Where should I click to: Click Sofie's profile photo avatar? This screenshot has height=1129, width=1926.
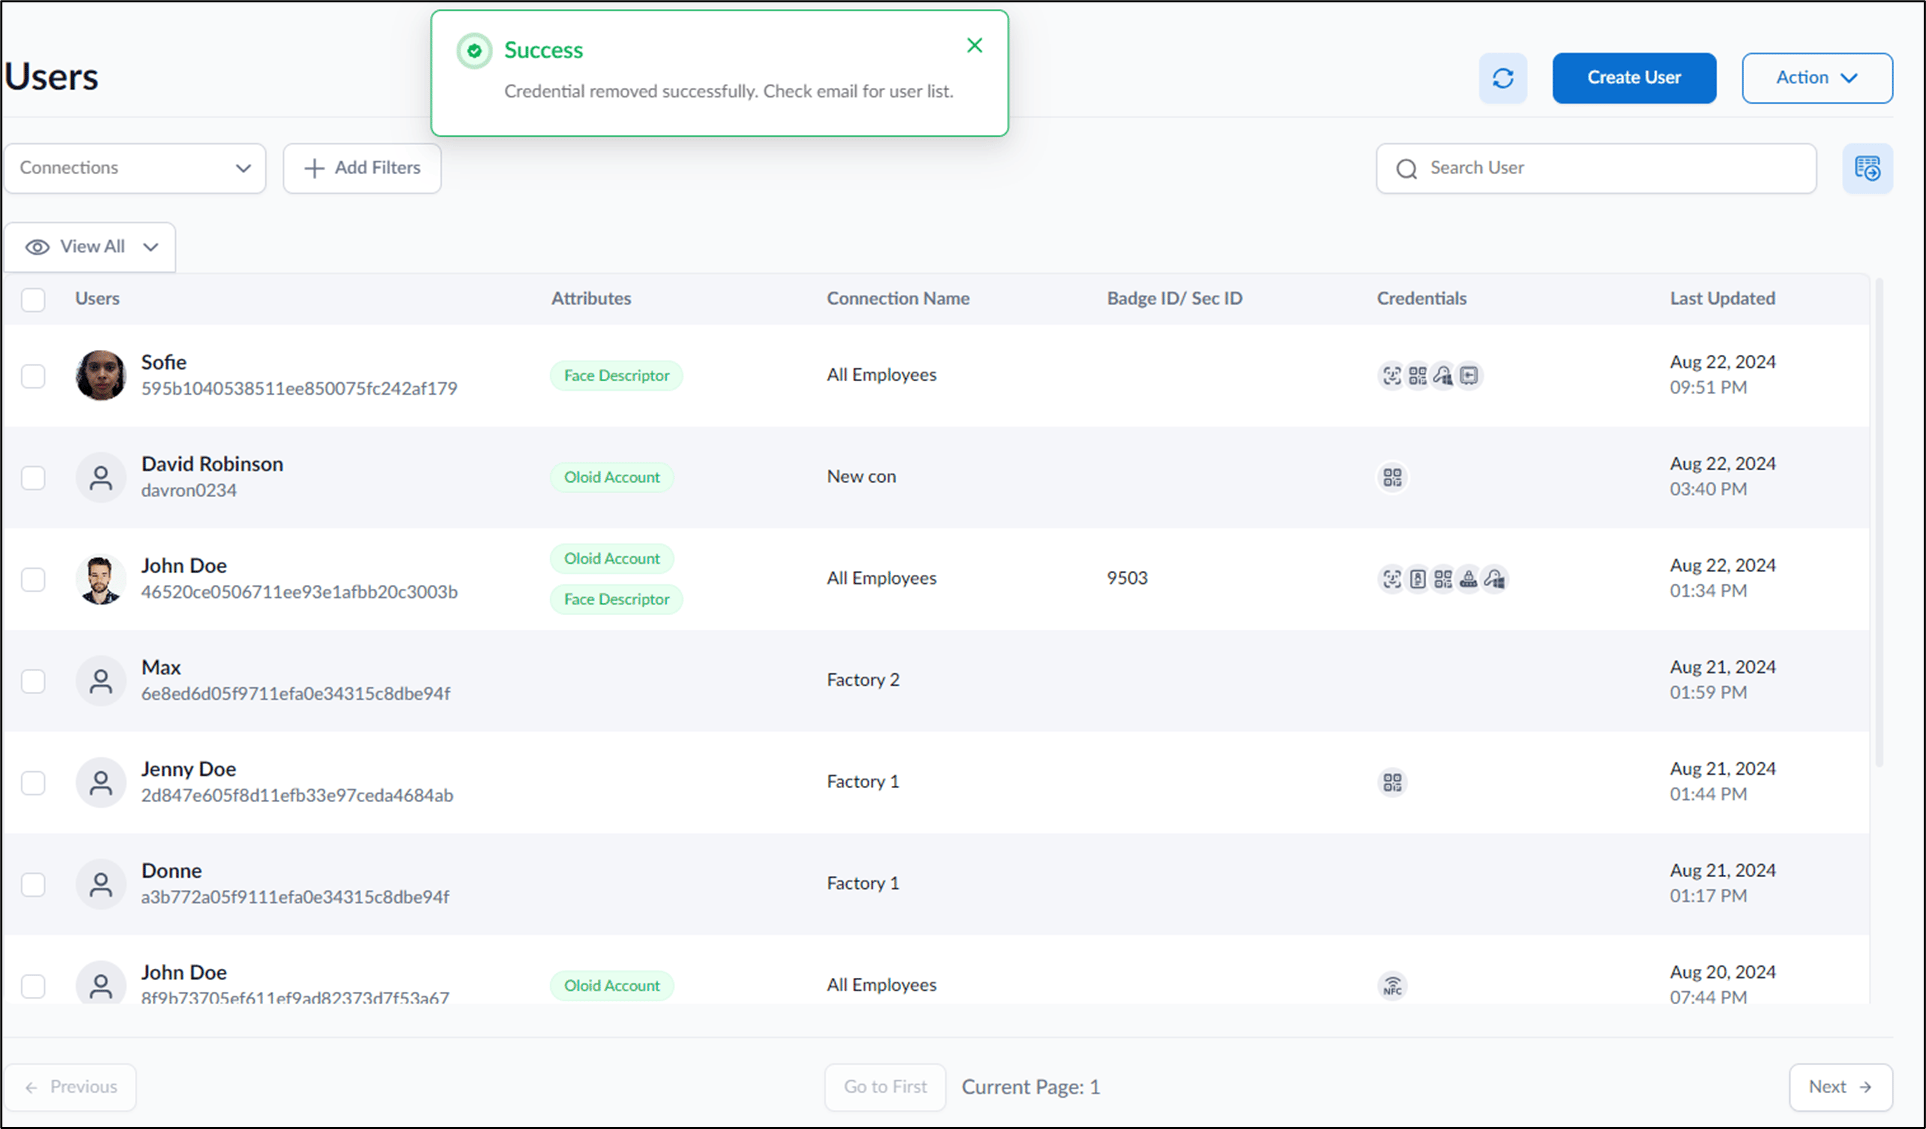click(x=101, y=375)
